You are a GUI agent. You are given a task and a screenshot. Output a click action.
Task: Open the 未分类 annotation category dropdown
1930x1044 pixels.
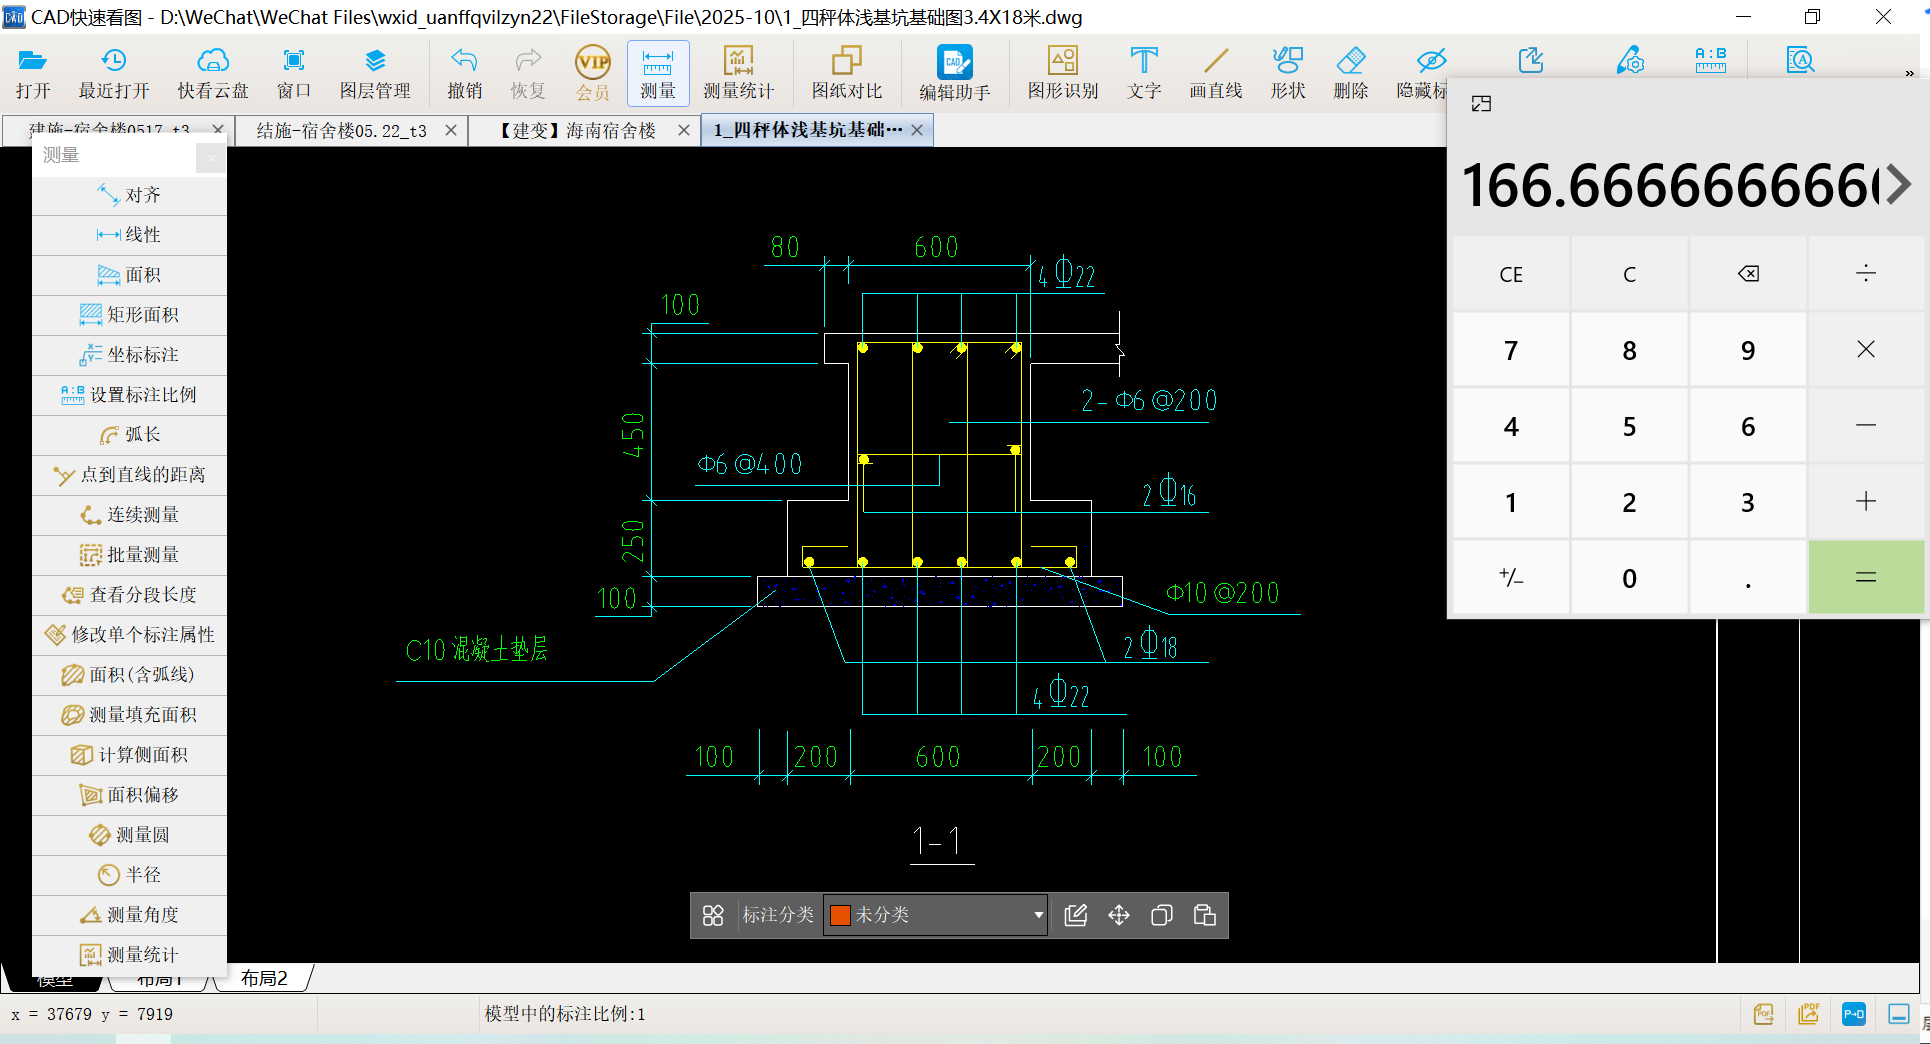pos(1038,915)
